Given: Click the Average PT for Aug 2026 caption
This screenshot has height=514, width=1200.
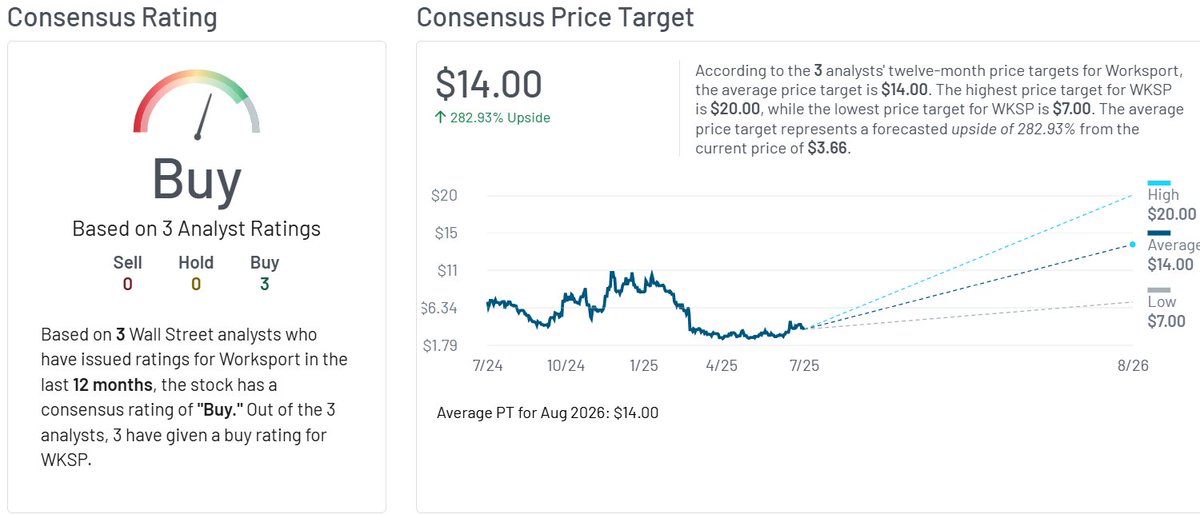Looking at the screenshot, I should click(548, 412).
